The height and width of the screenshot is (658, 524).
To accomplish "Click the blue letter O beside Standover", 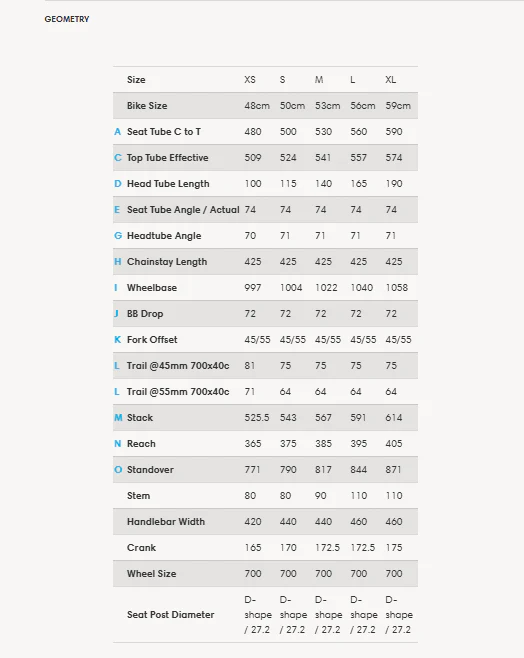I will click(x=118, y=470).
